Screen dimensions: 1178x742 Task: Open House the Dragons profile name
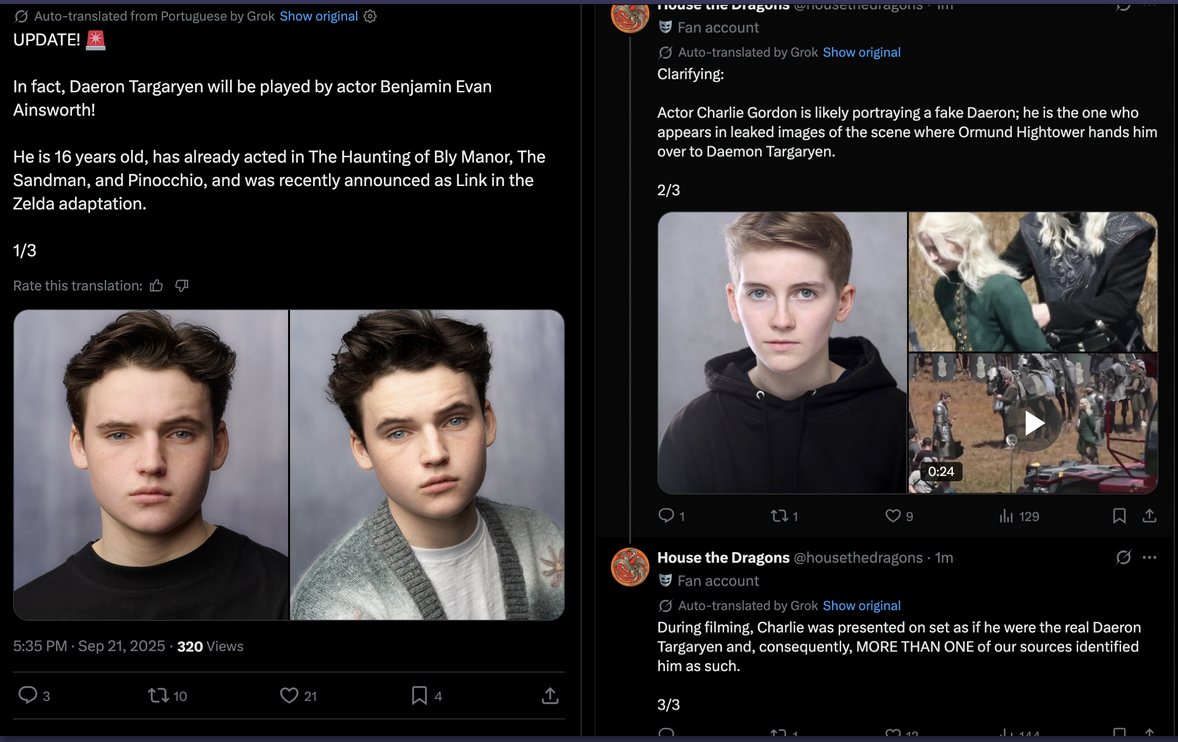point(723,557)
